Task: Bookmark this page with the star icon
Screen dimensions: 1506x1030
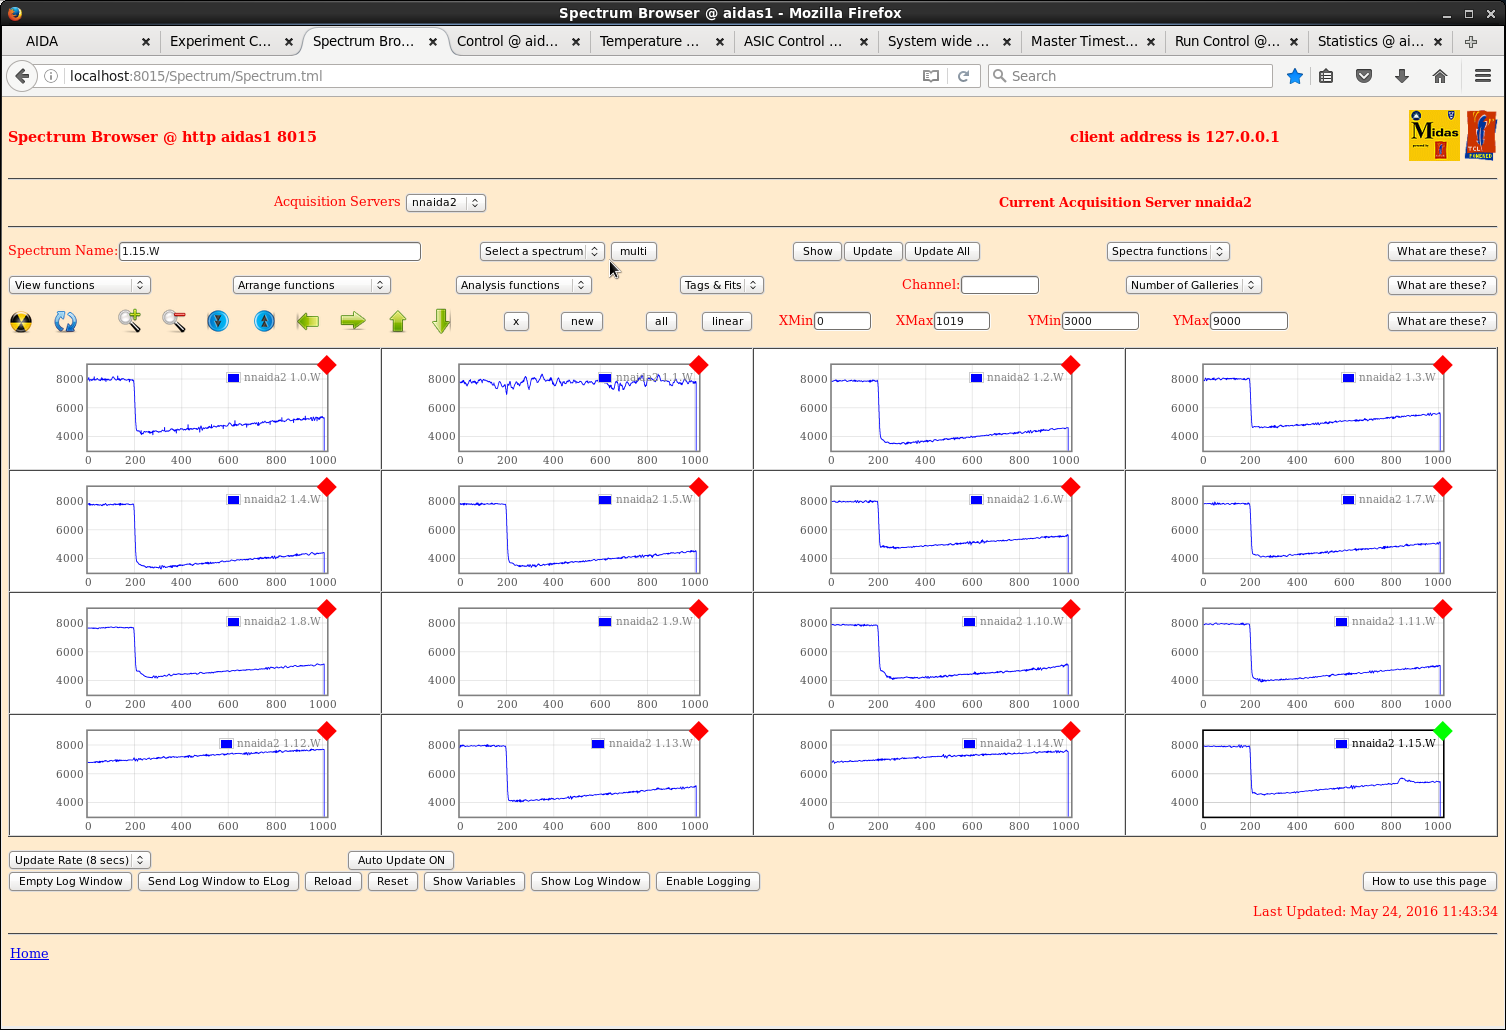Action: click(1295, 76)
